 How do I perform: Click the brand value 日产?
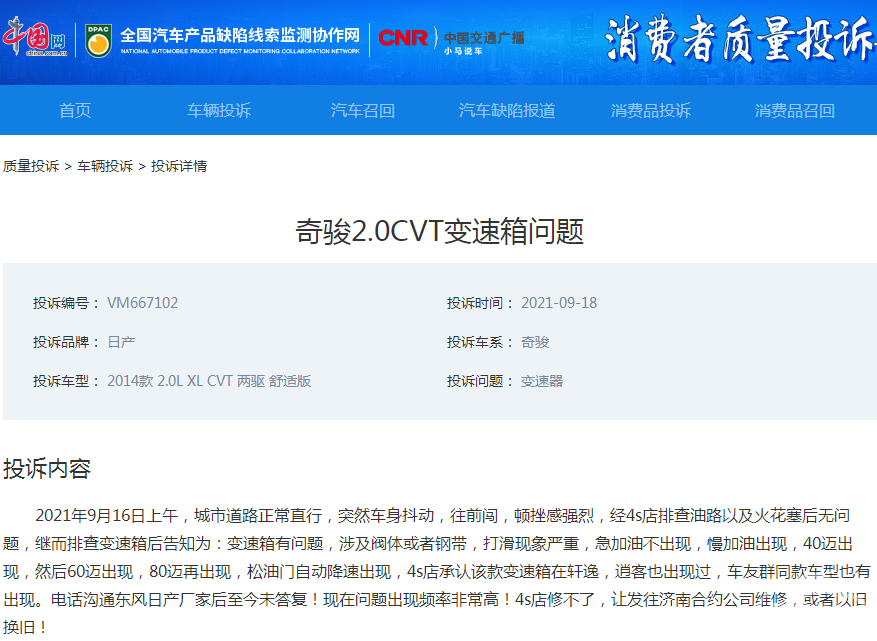[121, 342]
